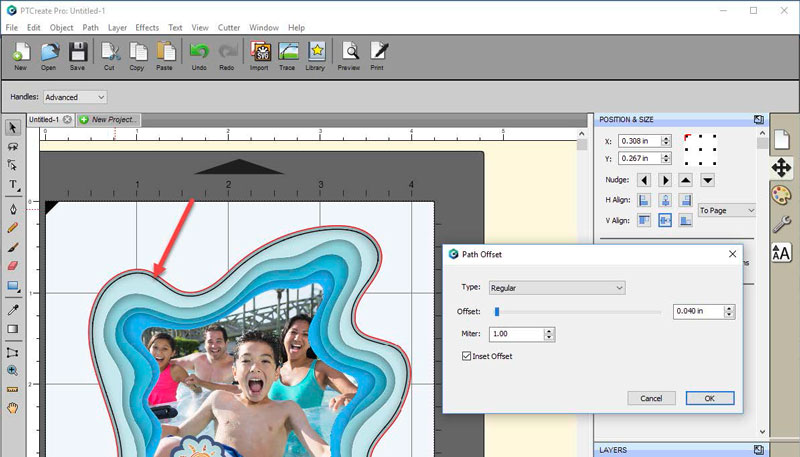Import an SVG using the Import icon
This screenshot has width=800, height=457.
(x=259, y=56)
